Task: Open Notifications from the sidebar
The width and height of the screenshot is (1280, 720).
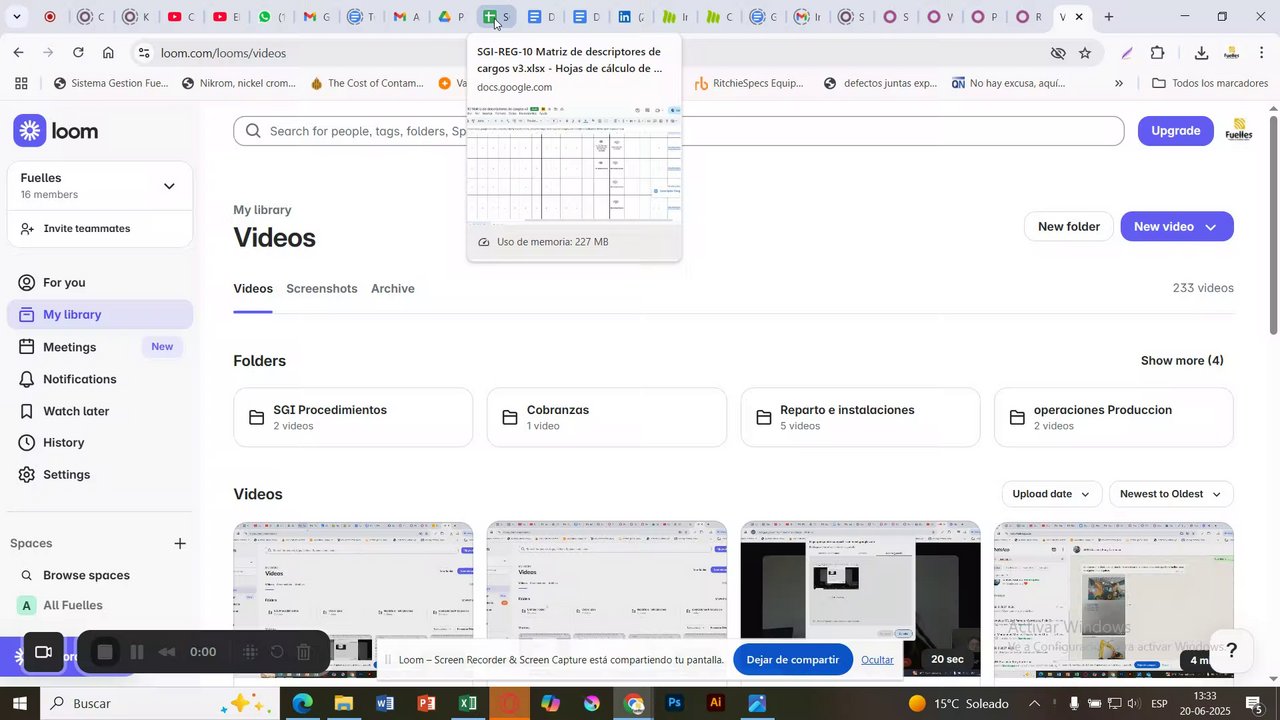Action: [x=80, y=379]
